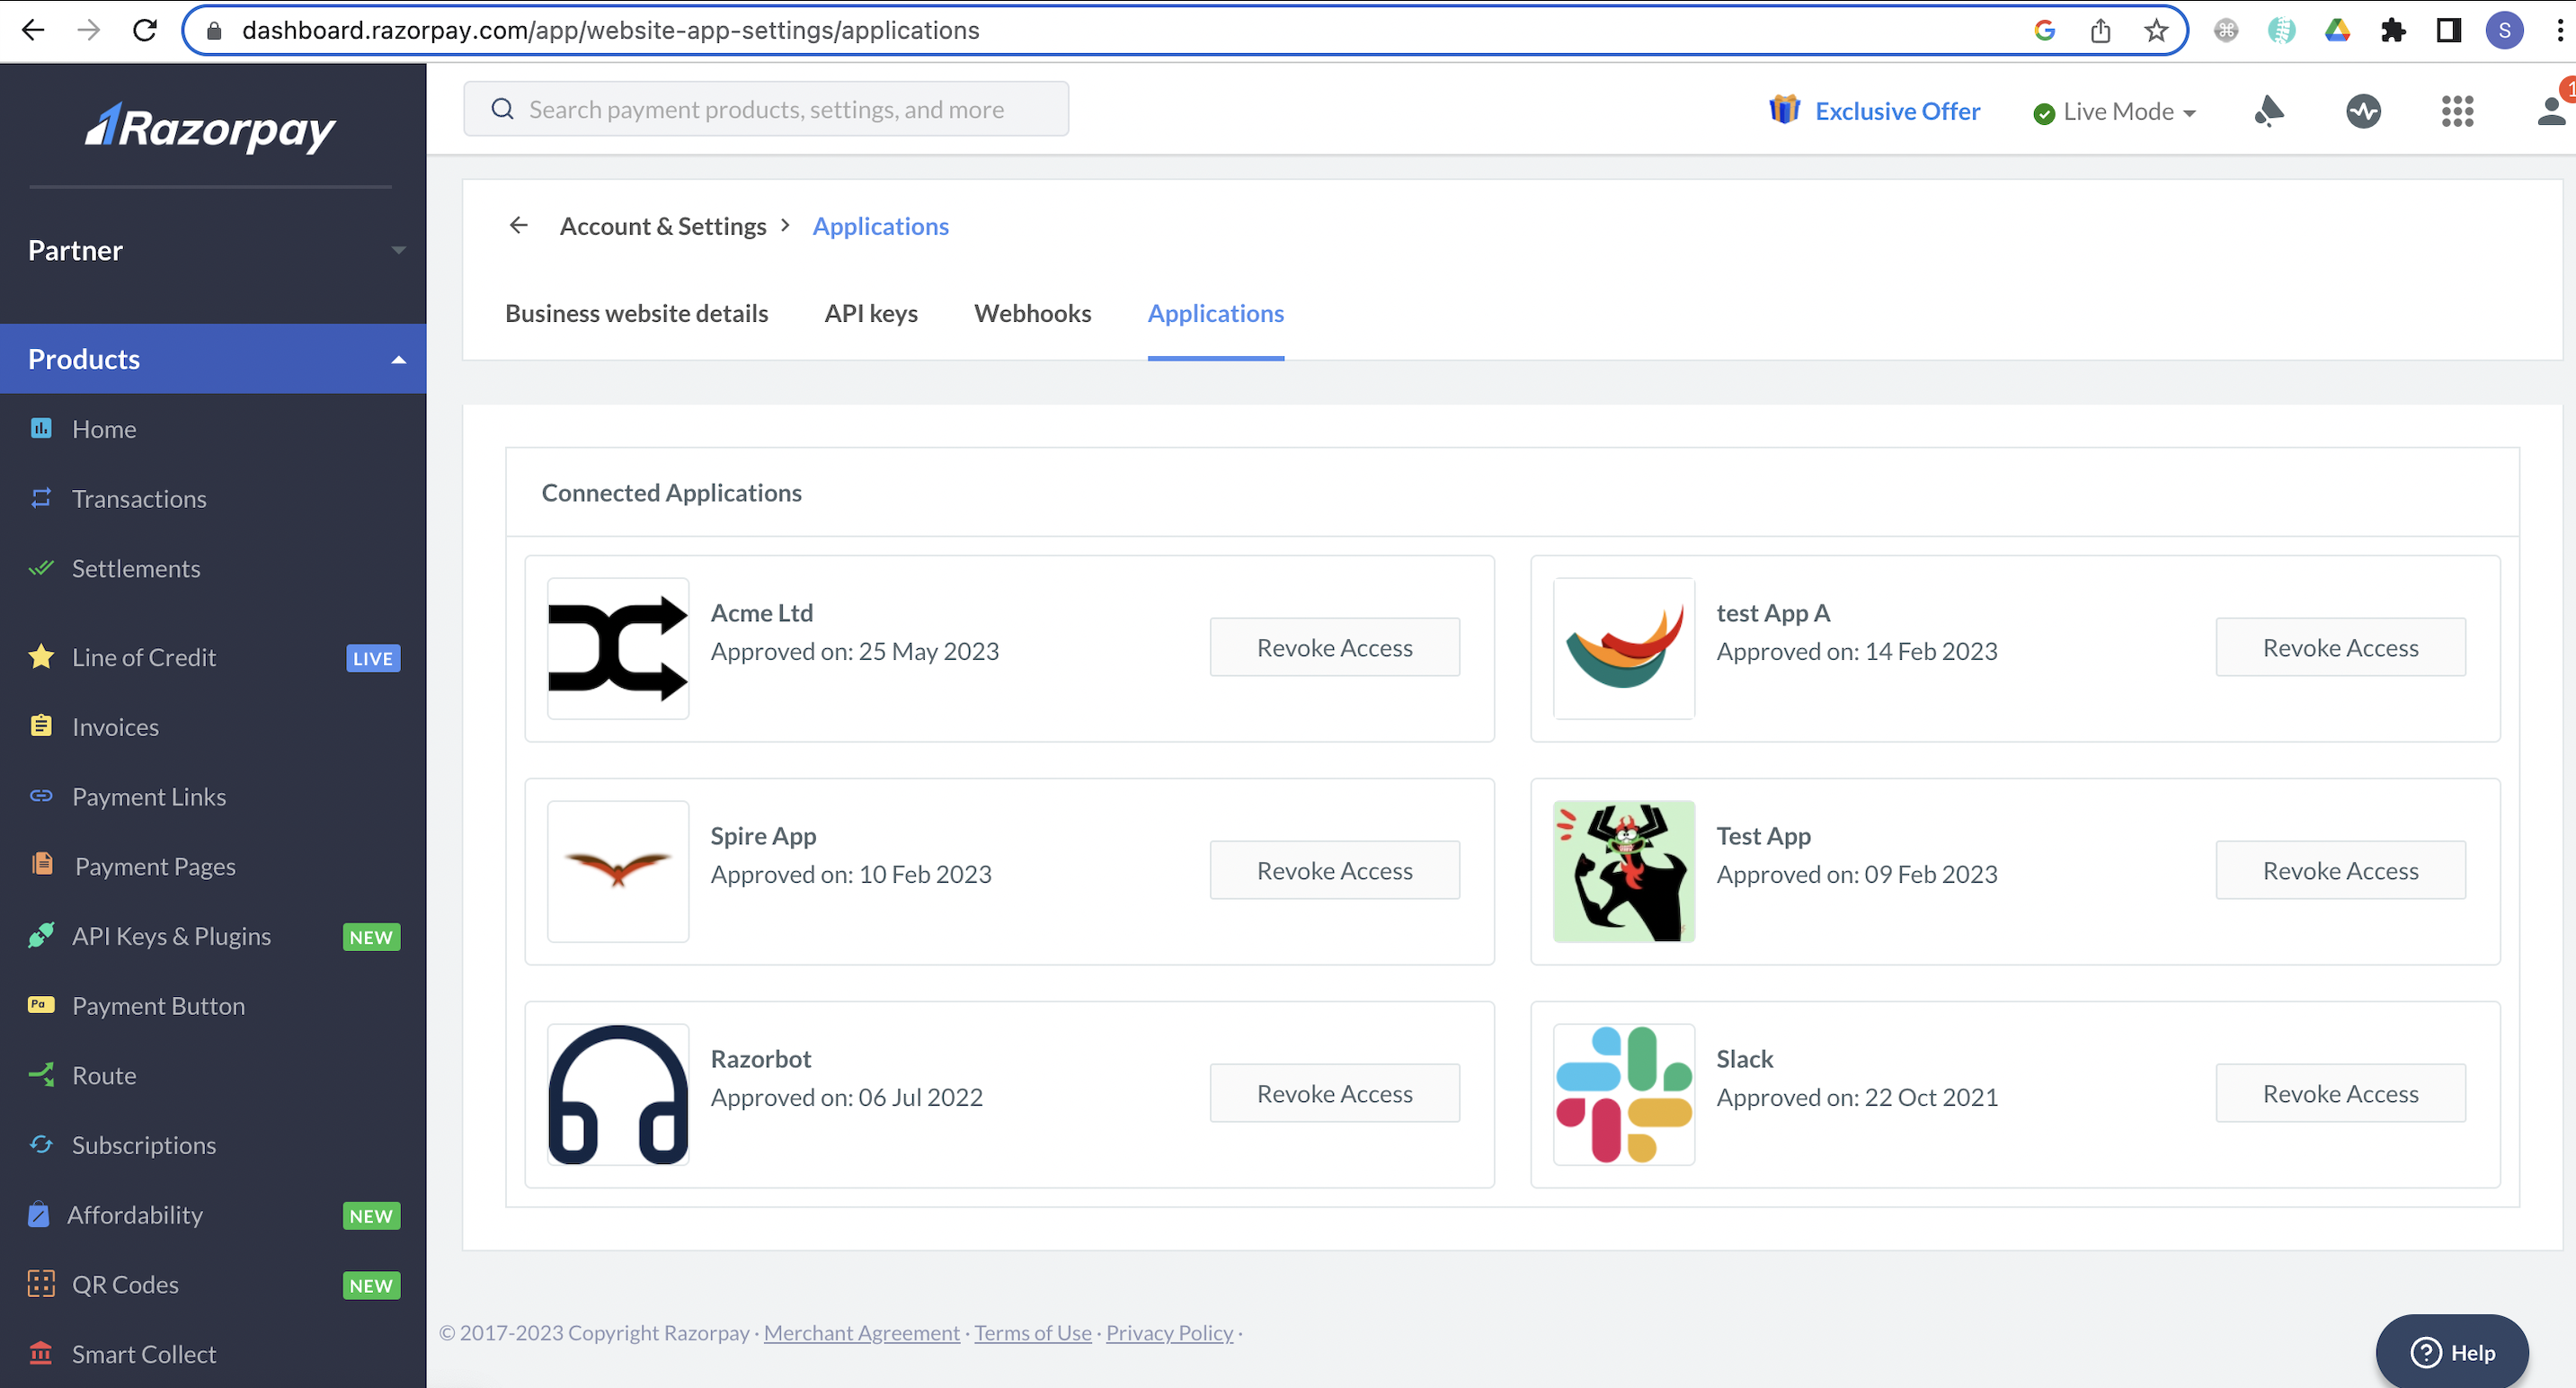This screenshot has width=2576, height=1388.
Task: Click Revoke Access for Slack
Action: coord(2341,1094)
